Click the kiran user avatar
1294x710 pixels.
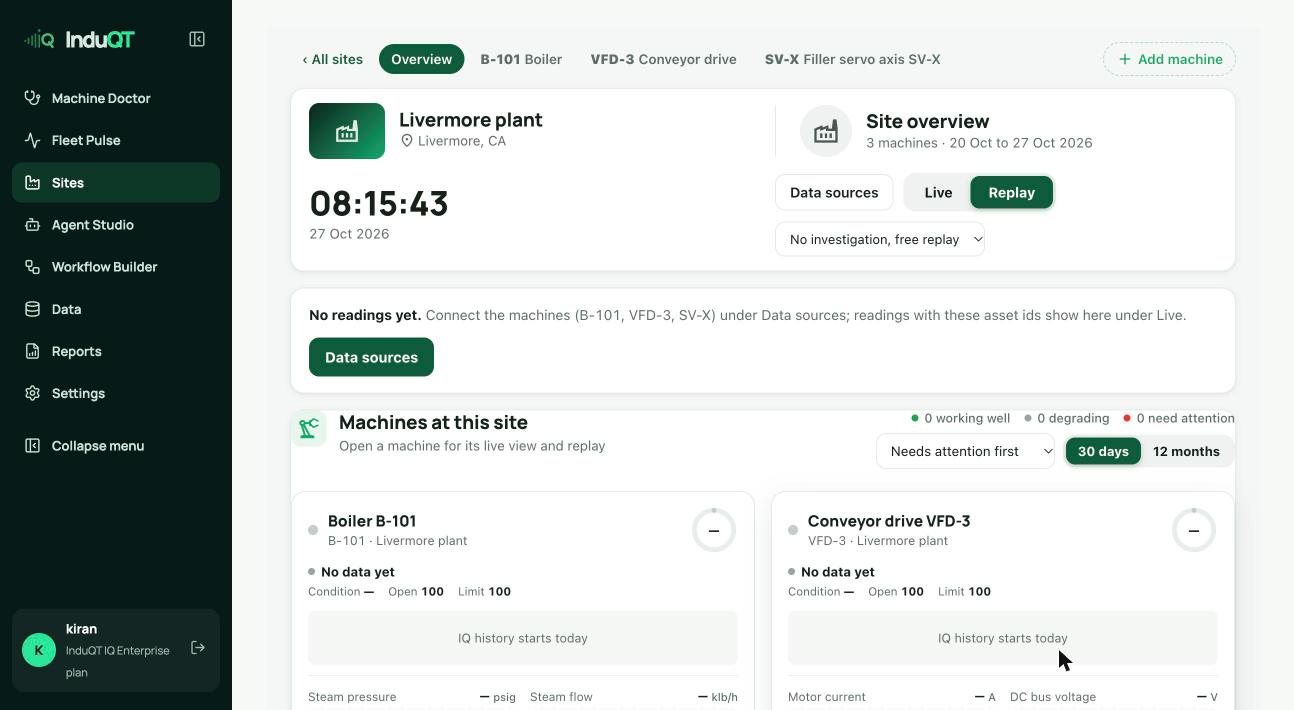coord(39,650)
